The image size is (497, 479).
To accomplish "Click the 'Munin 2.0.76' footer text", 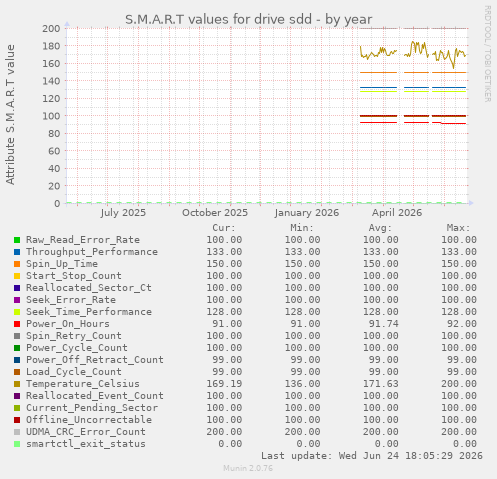I will [248, 468].
